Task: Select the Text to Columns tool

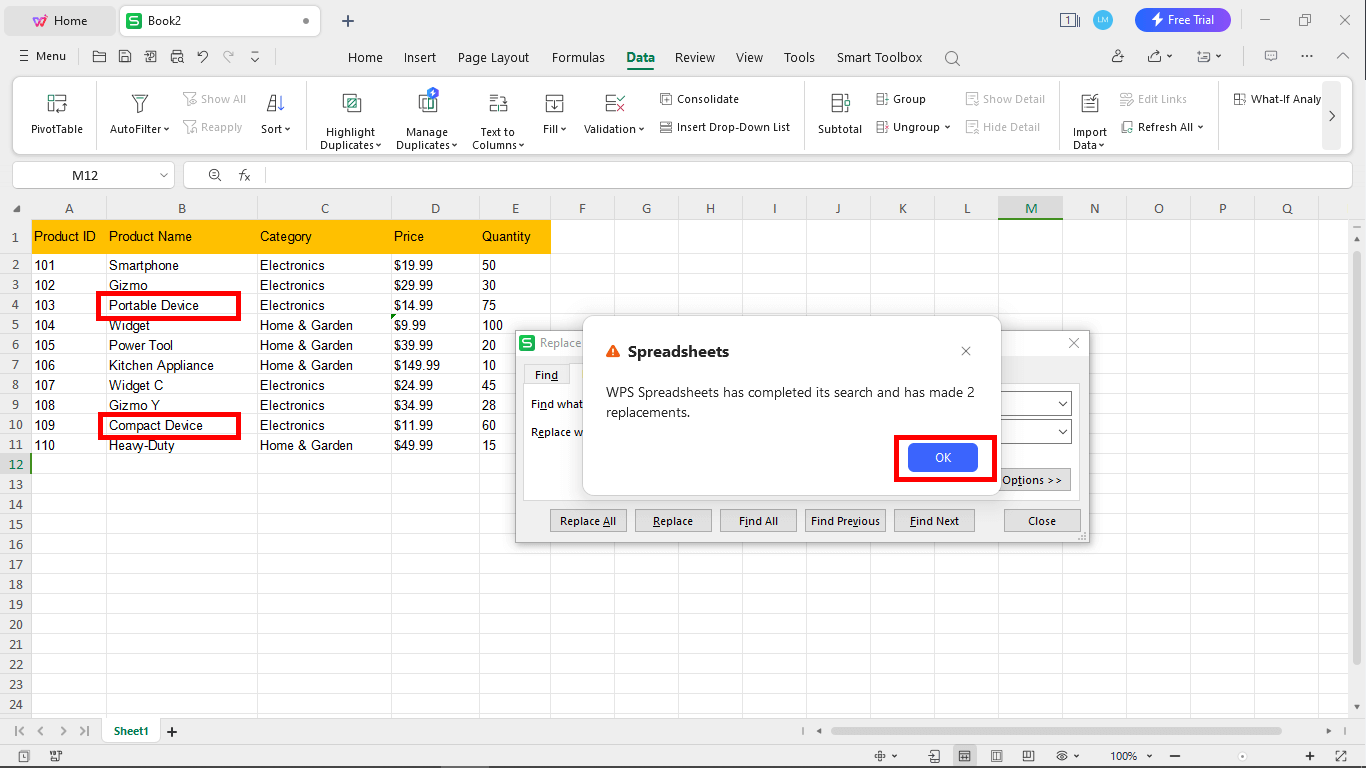Action: (x=497, y=118)
